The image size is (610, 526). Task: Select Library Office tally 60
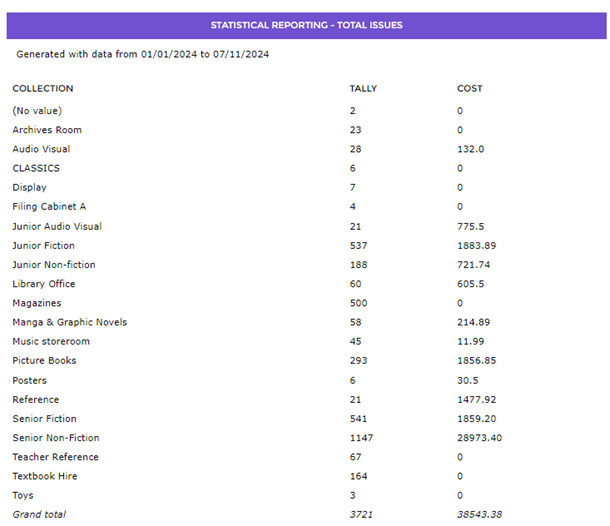(x=356, y=284)
